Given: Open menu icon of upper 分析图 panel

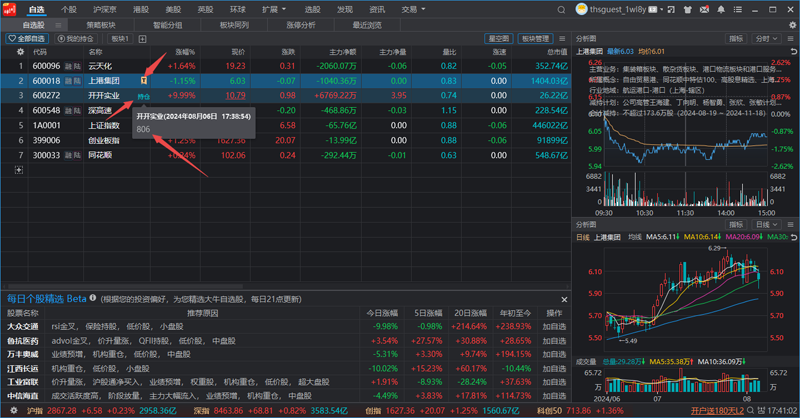Looking at the screenshot, I should tap(791, 39).
